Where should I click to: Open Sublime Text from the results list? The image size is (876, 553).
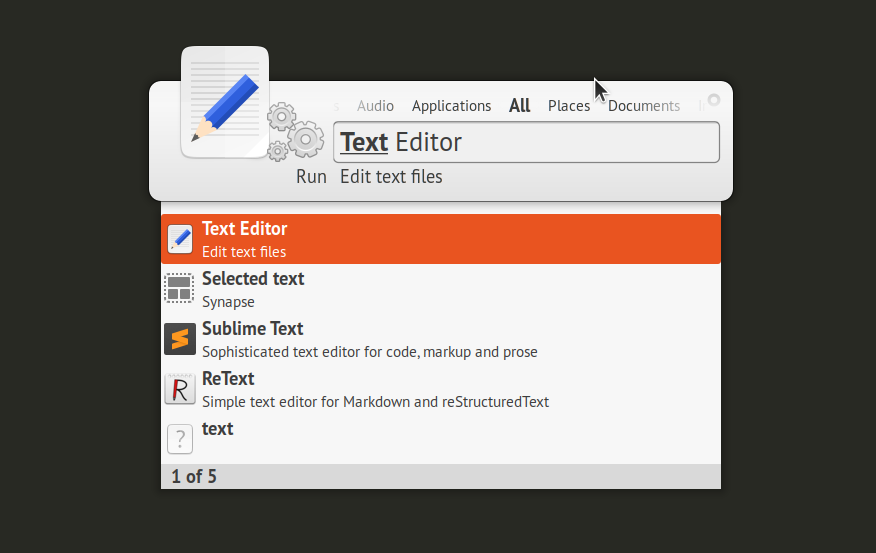point(440,339)
